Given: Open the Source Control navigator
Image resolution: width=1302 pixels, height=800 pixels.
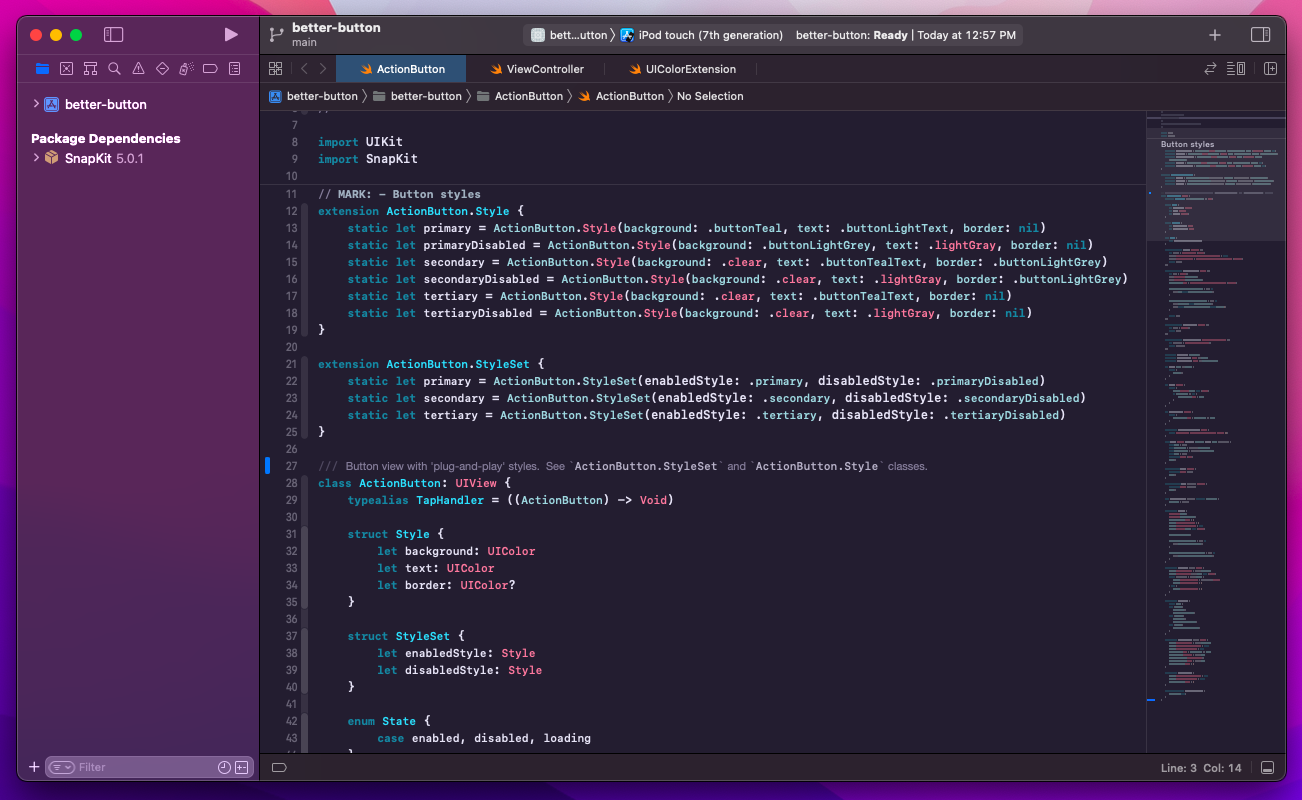Looking at the screenshot, I should [66, 69].
